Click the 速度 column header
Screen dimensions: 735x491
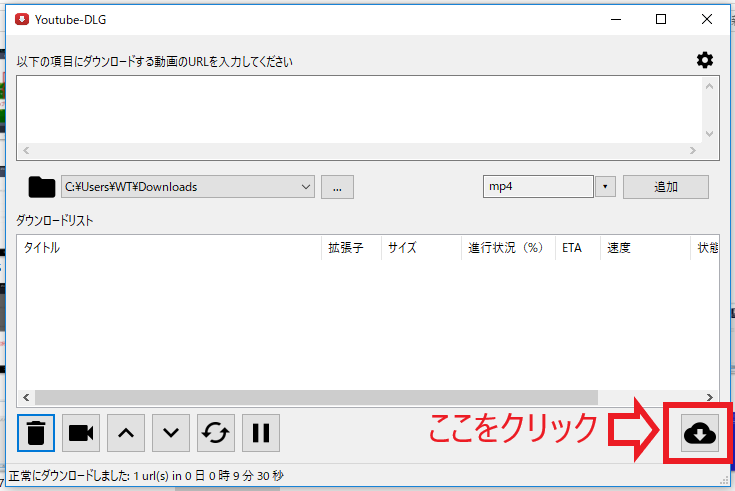tap(645, 248)
